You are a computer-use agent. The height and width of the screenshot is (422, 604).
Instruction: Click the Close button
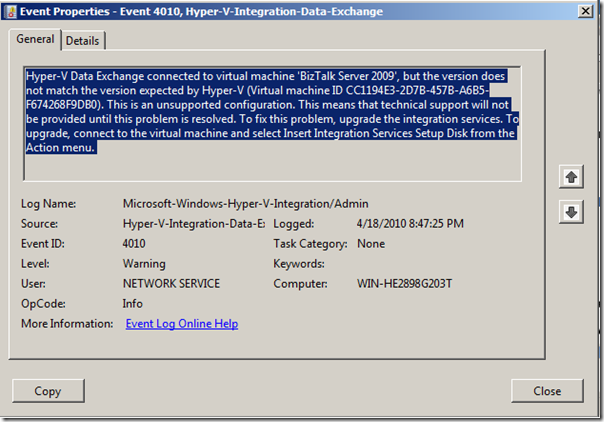pyautogui.click(x=547, y=391)
